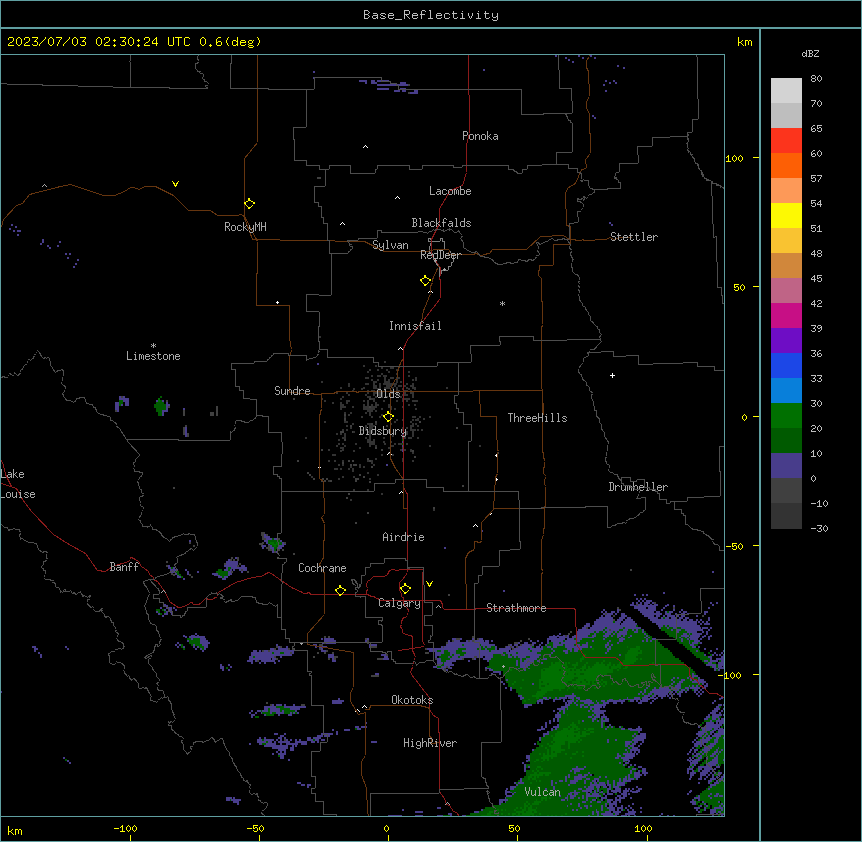Click the Limestone label
862x842 pixels.
click(153, 356)
